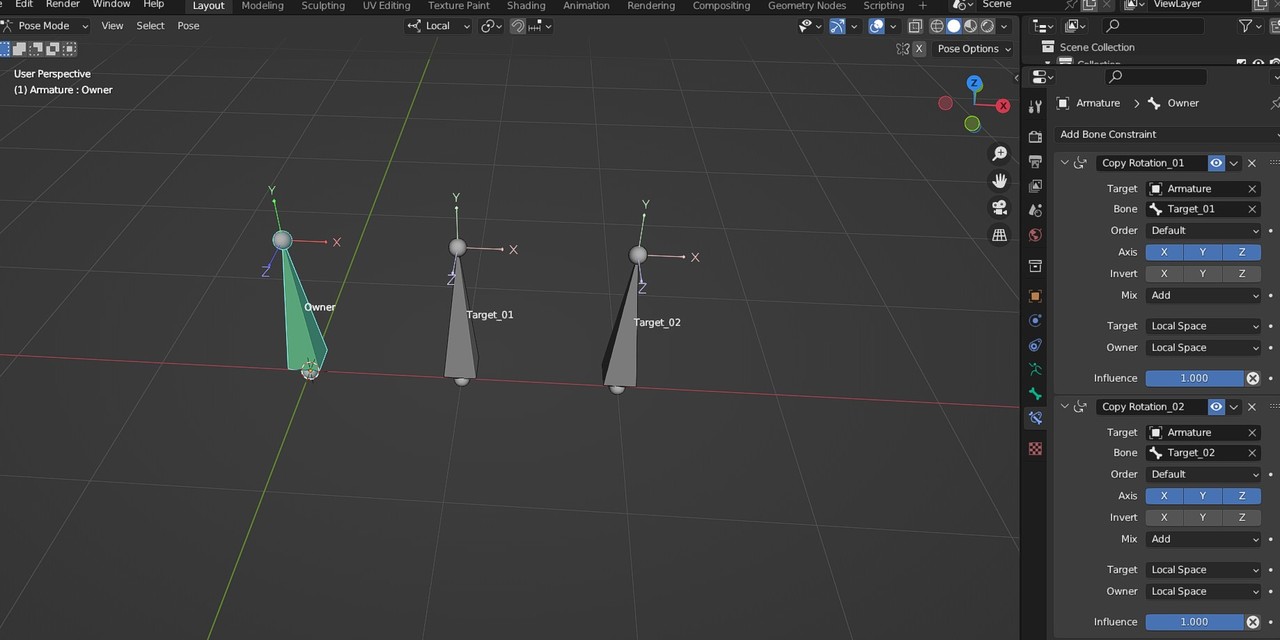Viewport: 1280px width, 640px height.
Task: Open the viewport zoom tool
Action: (999, 154)
